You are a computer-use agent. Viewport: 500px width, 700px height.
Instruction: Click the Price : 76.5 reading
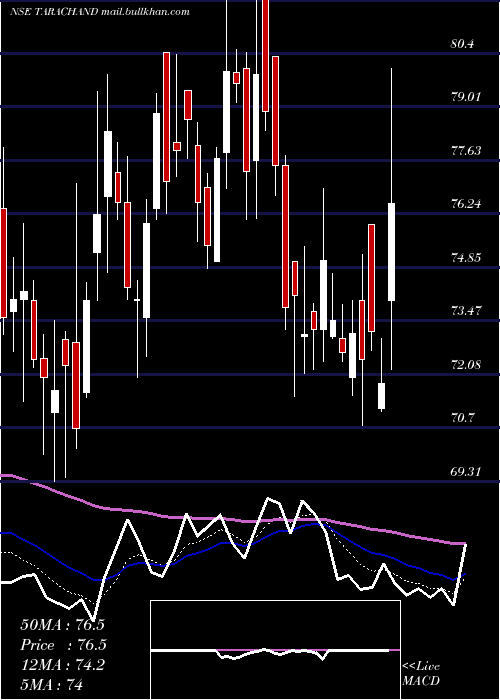(63, 645)
